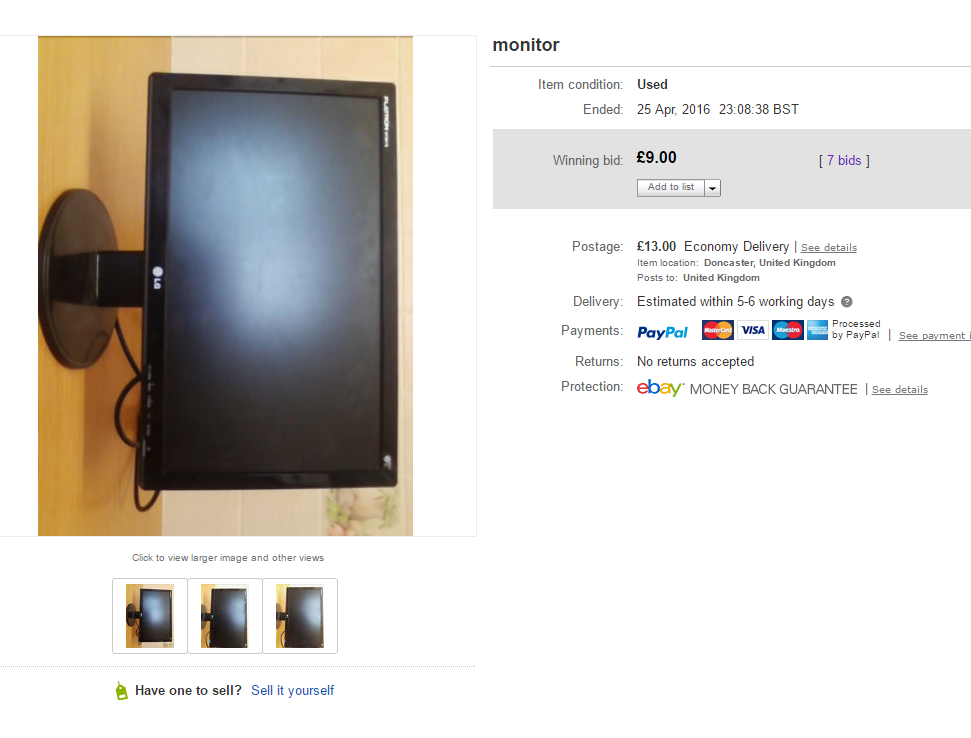Click the green sell tag icon
This screenshot has width=971, height=738.
coord(121,691)
